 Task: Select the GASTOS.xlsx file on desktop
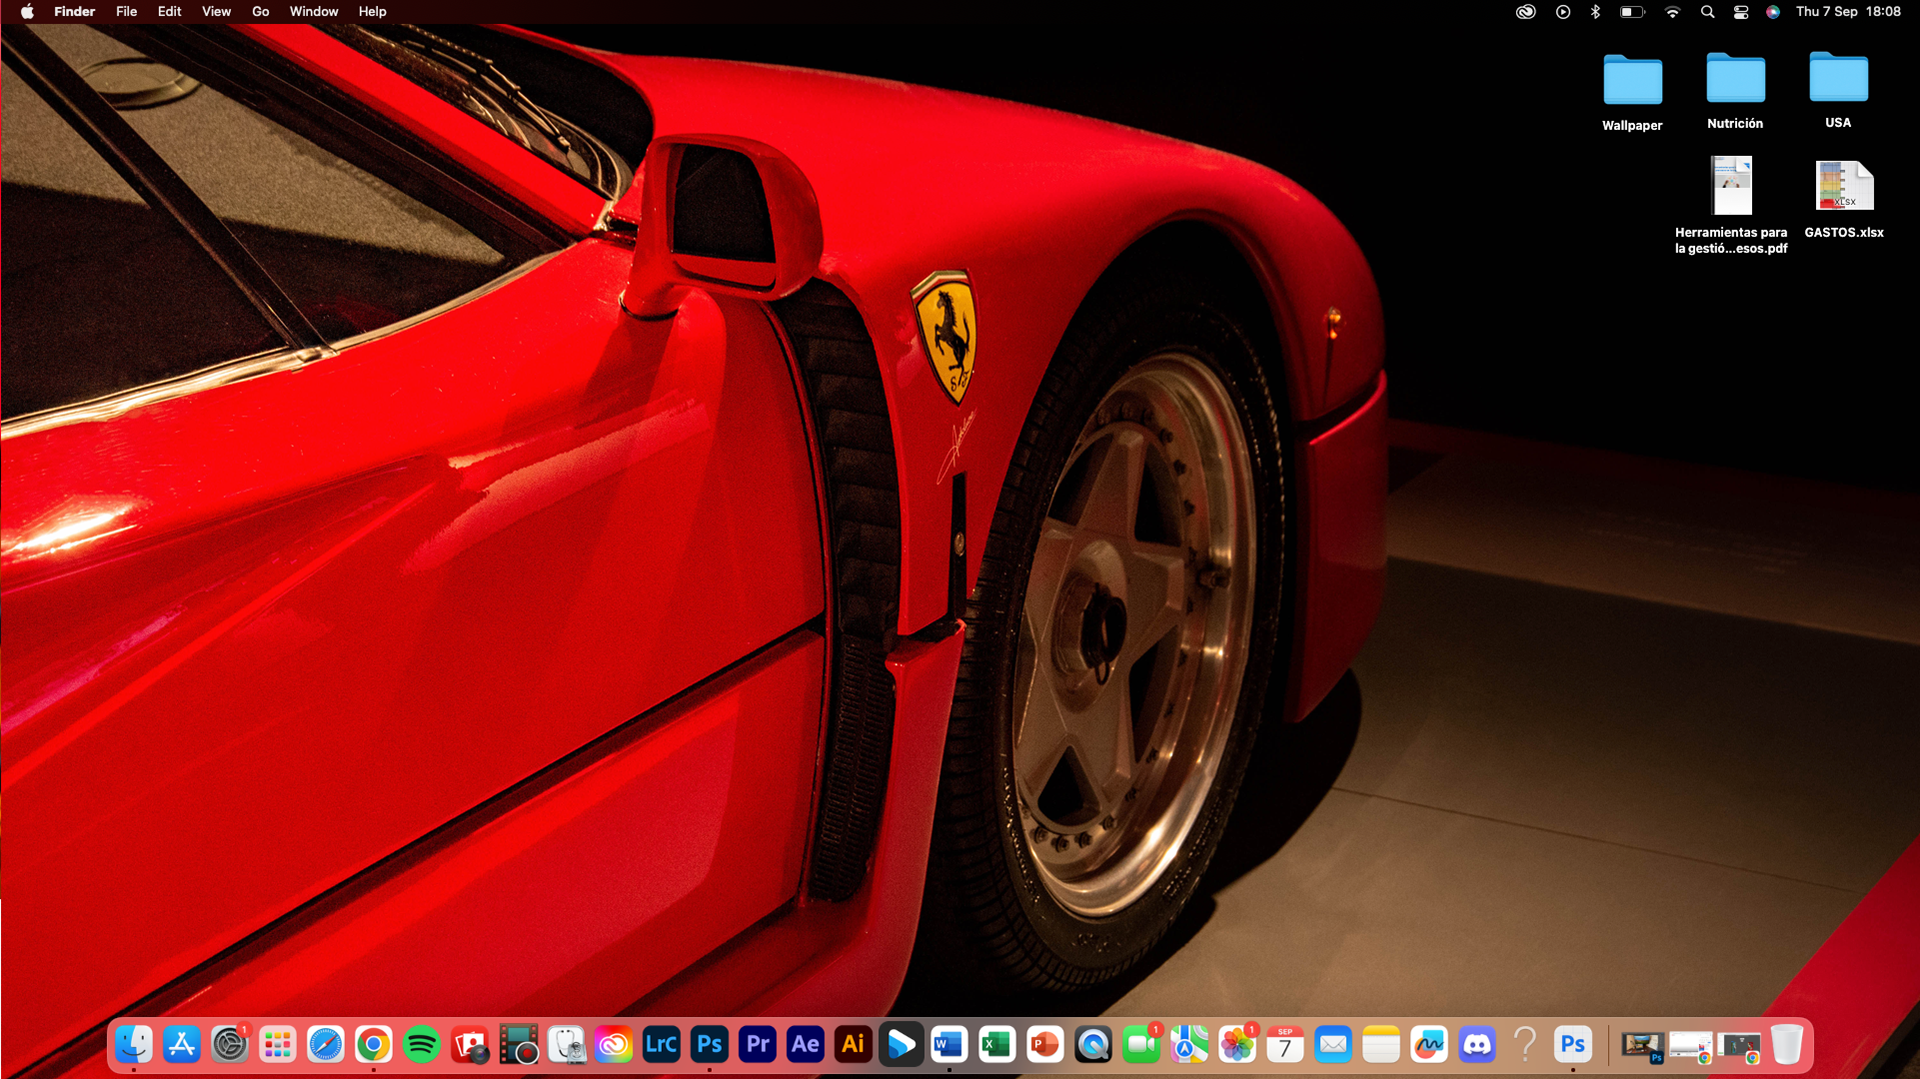click(1844, 199)
